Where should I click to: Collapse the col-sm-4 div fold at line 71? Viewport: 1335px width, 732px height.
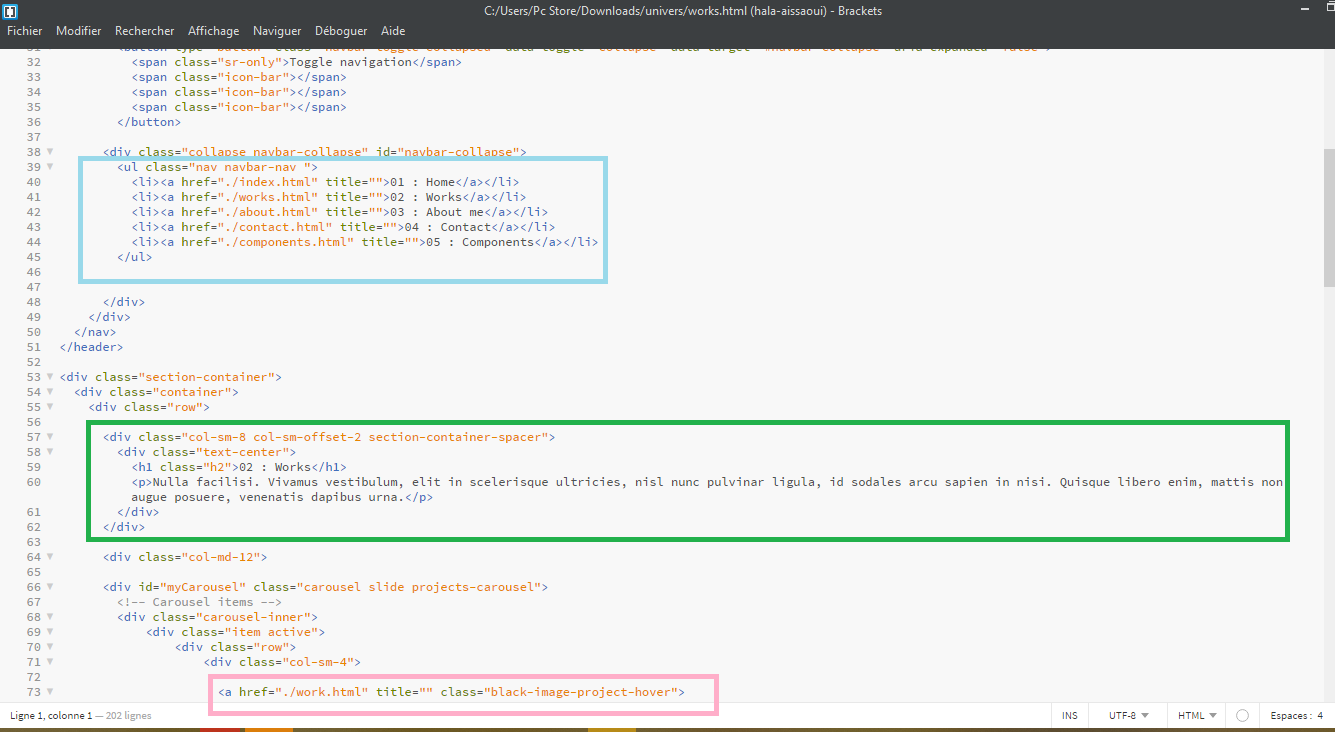[x=49, y=662]
